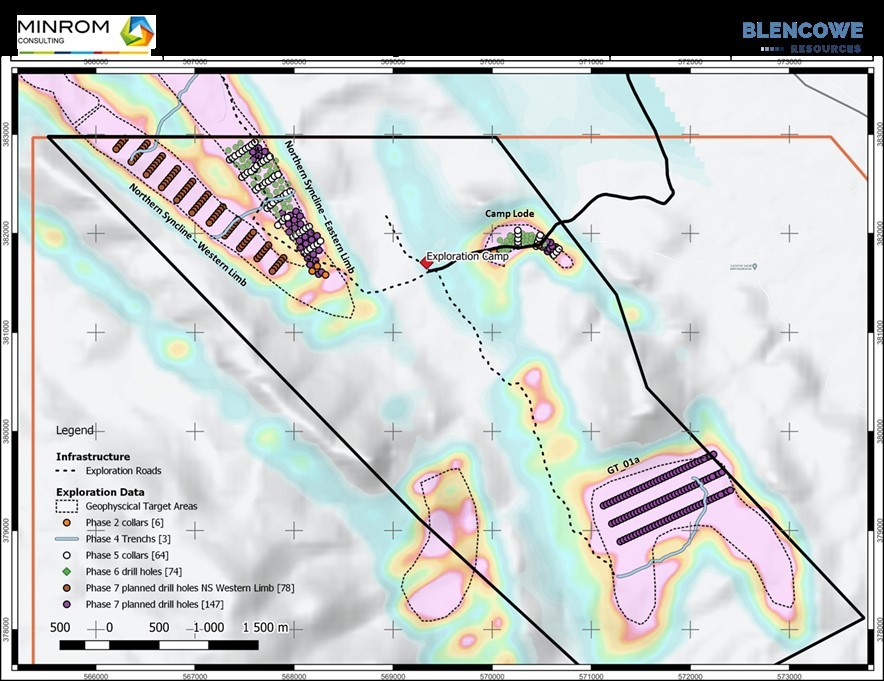Select the Camp Lode map label
884x681 pixels.
(510, 214)
